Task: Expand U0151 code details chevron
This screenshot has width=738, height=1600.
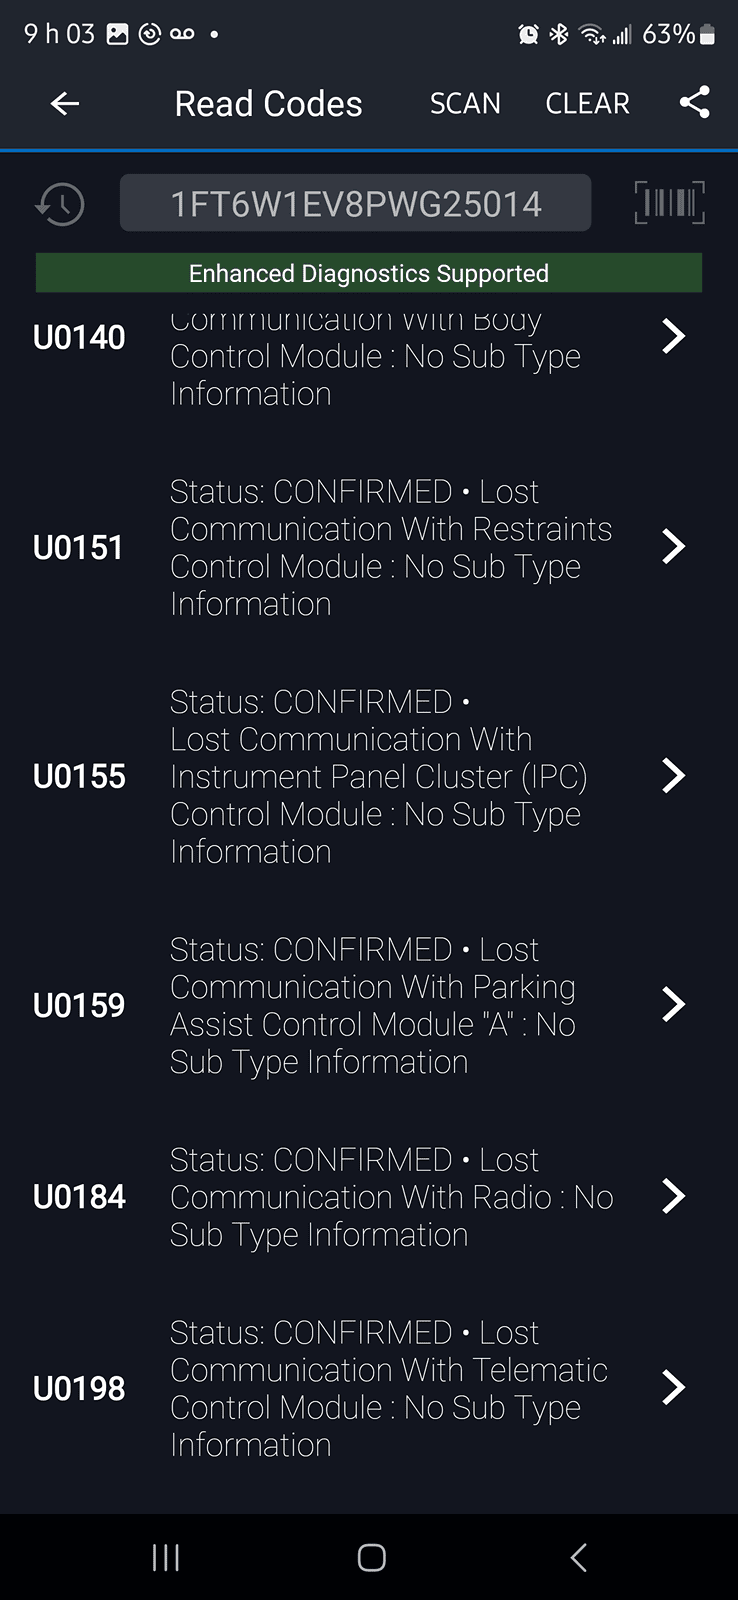Action: point(673,547)
